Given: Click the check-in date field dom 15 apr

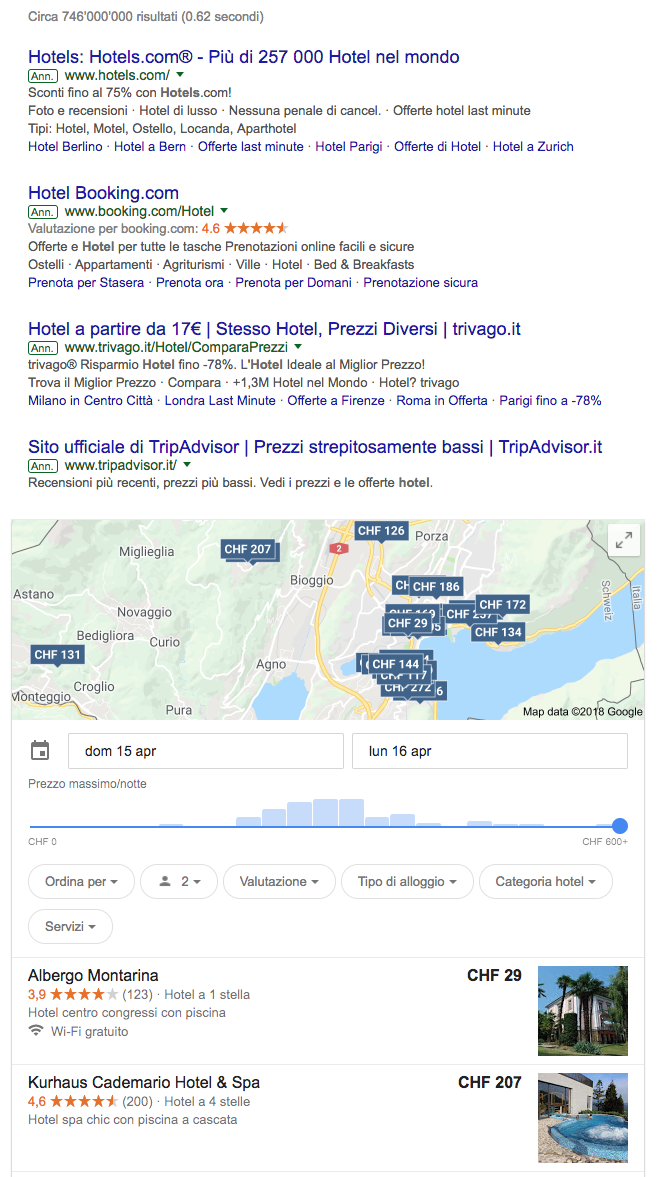Looking at the screenshot, I should 206,751.
